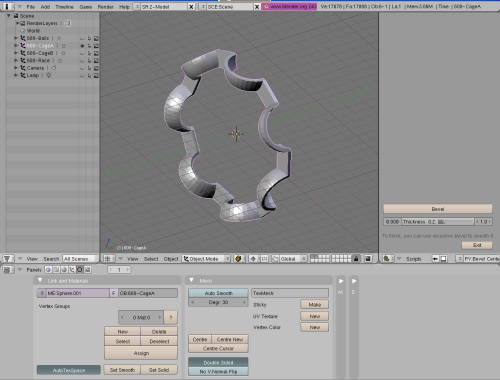500x380 pixels.
Task: Click the 608-Balls object icon in outliner
Action: 23,38
